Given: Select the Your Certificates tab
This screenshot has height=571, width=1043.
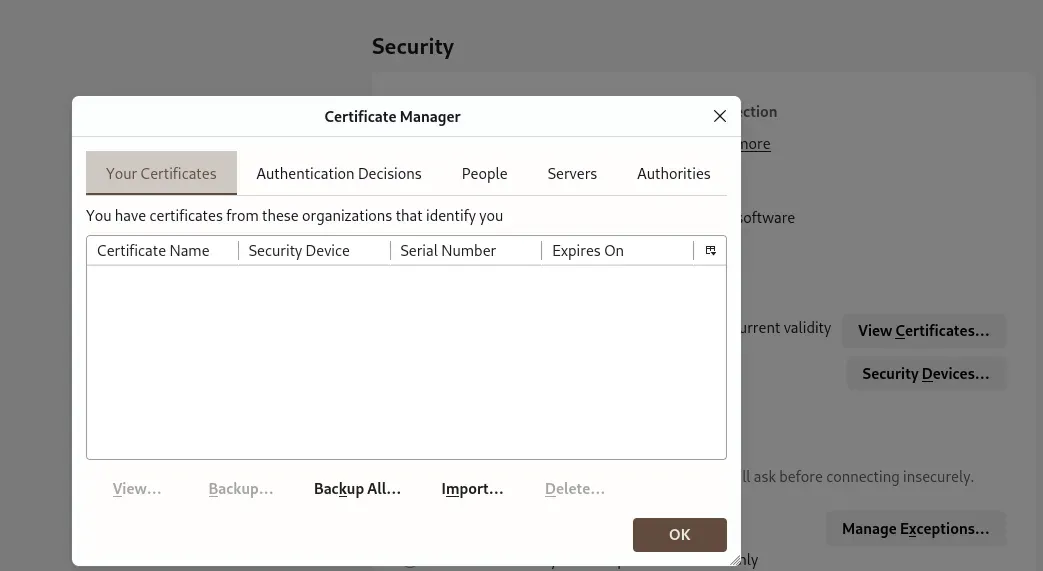Looking at the screenshot, I should pos(161,173).
